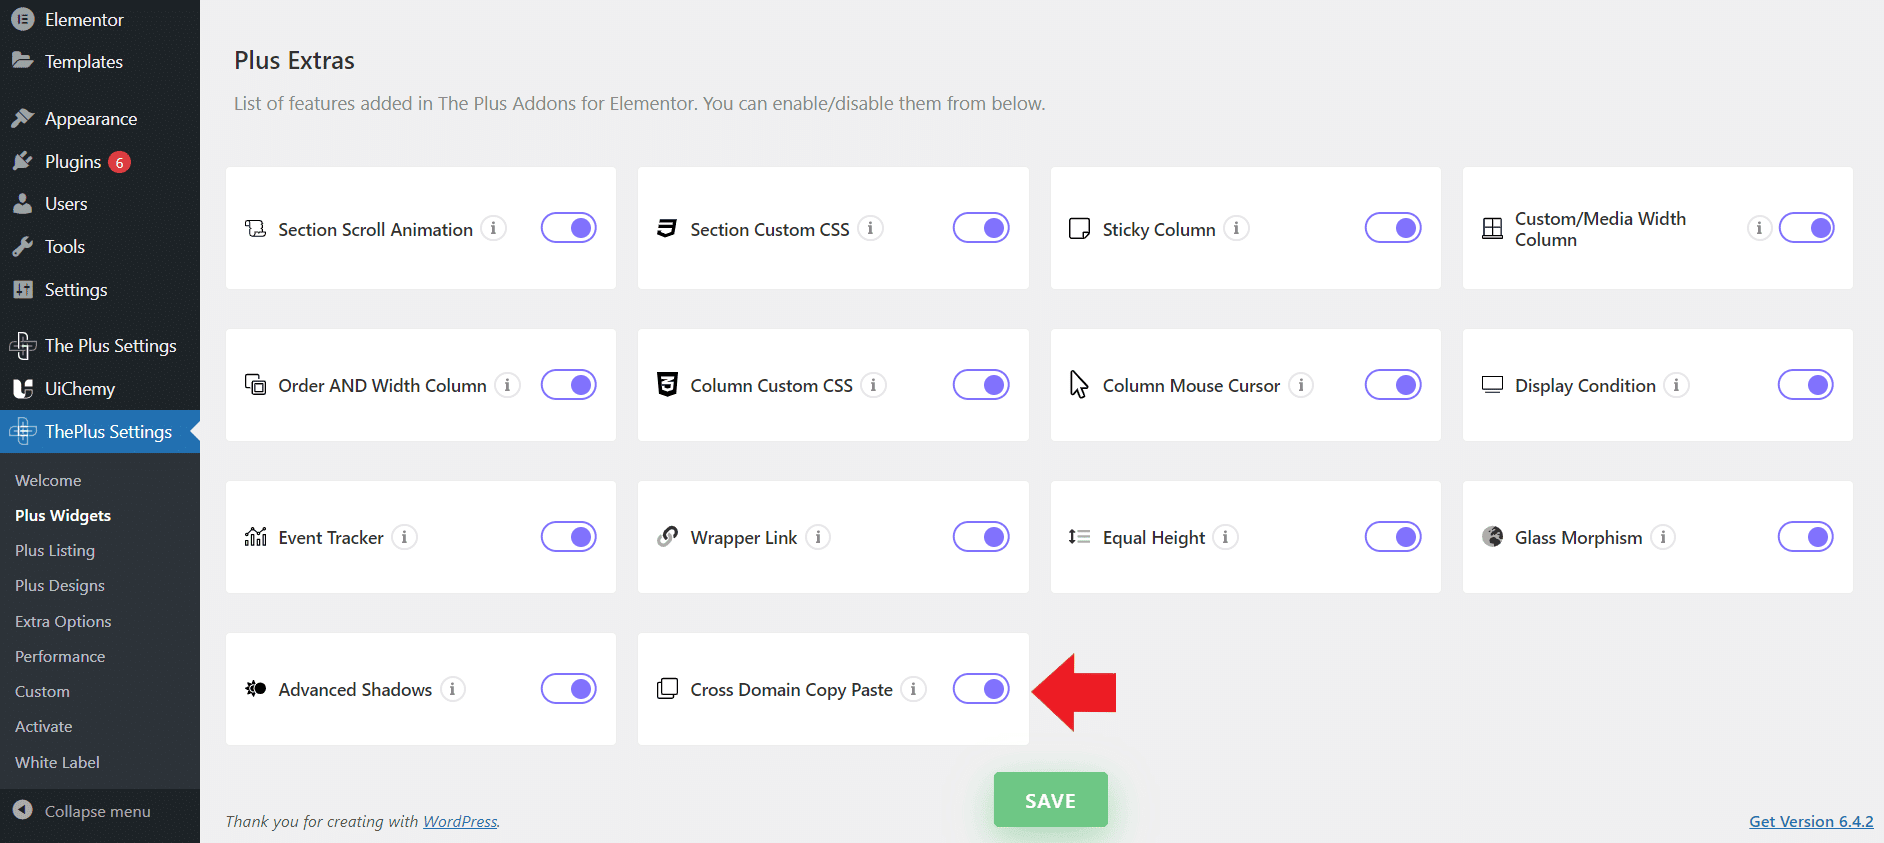Open Tools menu

click(100, 247)
